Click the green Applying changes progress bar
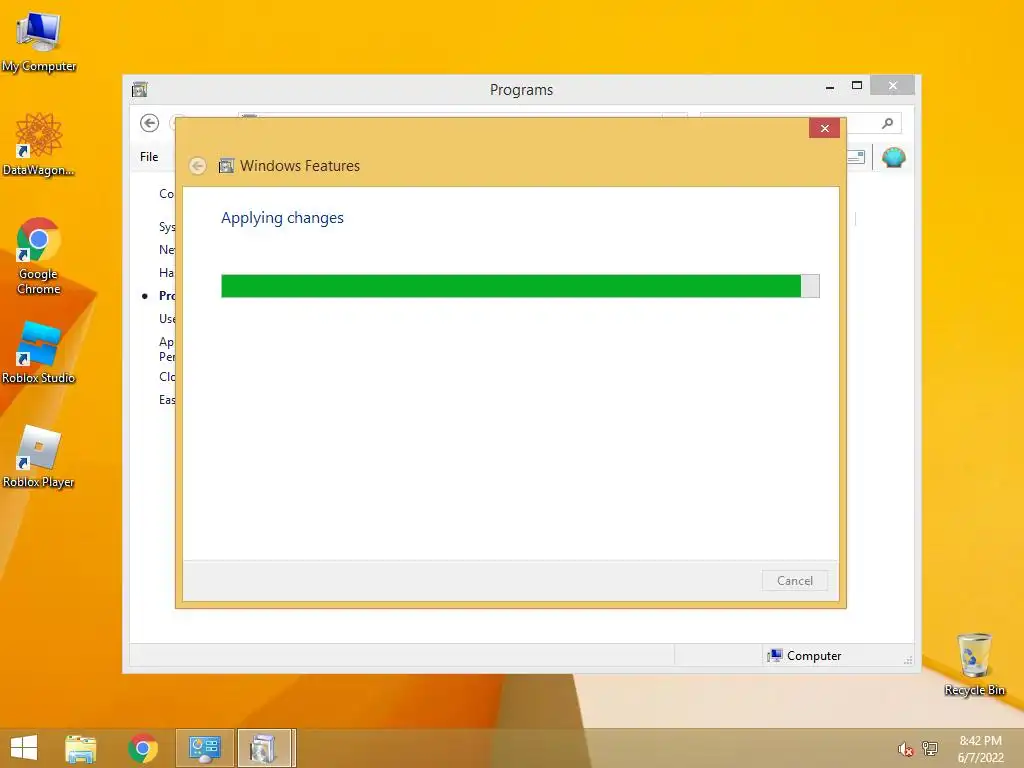1024x768 pixels. [x=520, y=286]
